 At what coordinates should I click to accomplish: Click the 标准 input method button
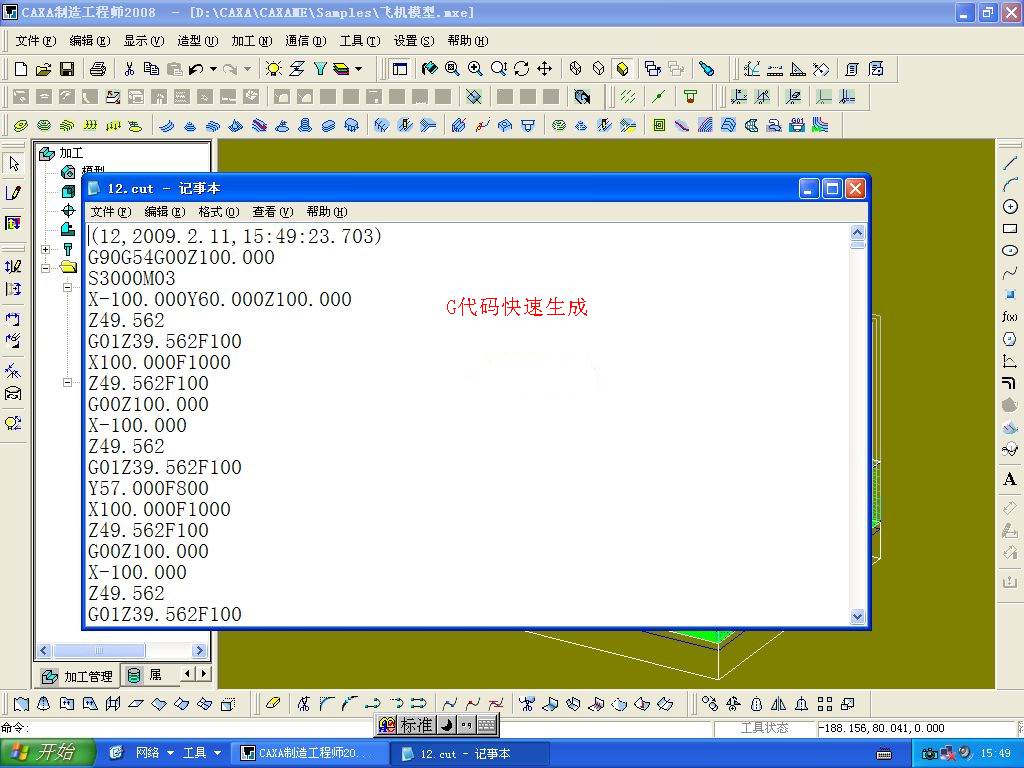click(x=416, y=725)
